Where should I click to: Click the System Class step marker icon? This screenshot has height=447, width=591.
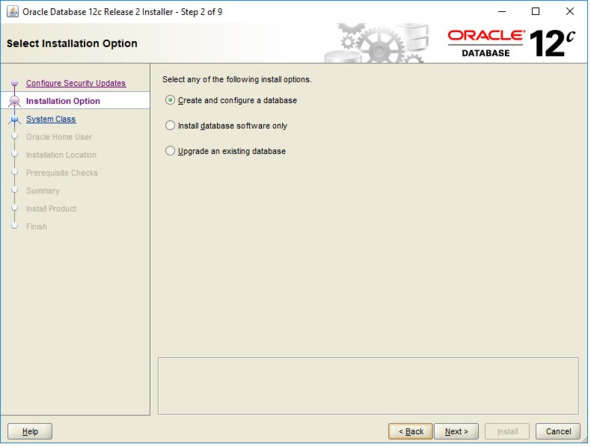[14, 119]
